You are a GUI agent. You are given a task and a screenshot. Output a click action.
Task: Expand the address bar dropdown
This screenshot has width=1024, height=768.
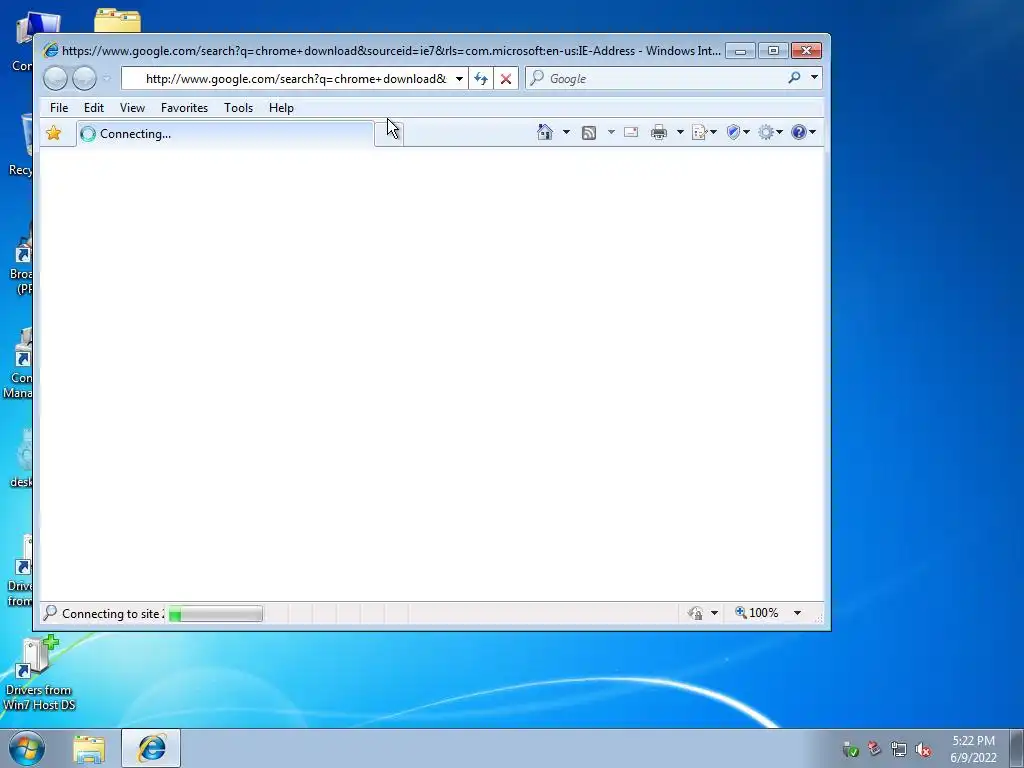point(459,78)
